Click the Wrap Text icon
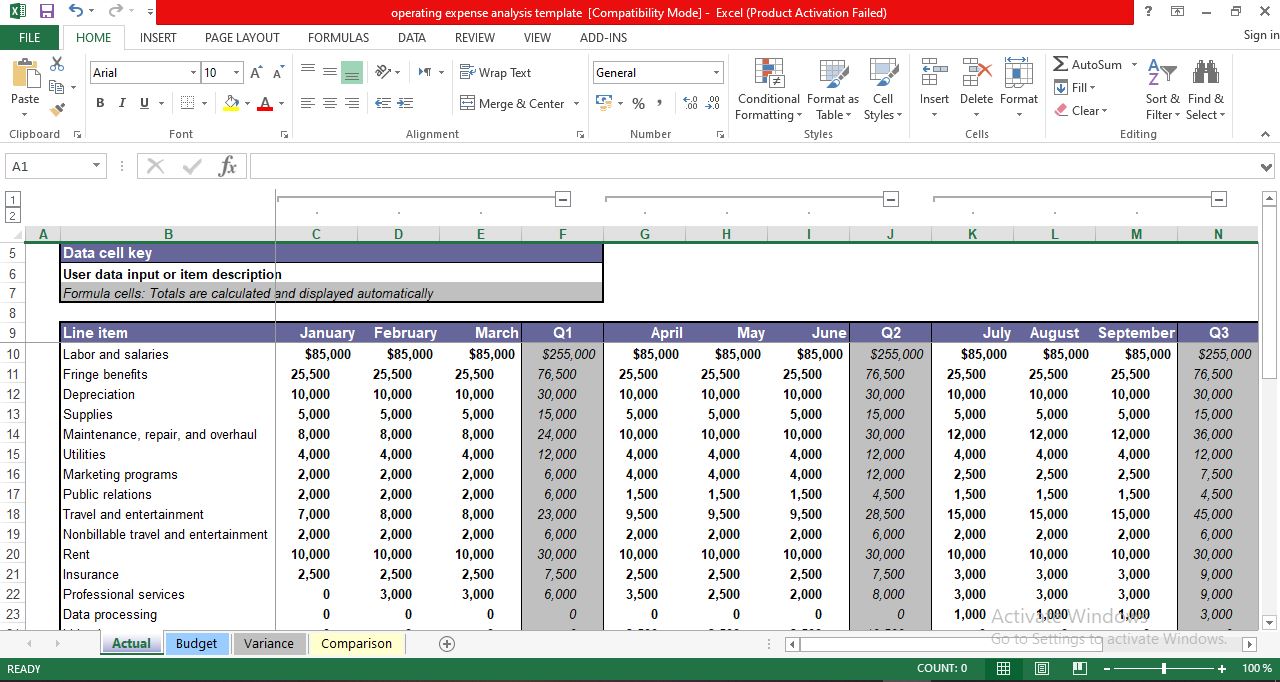Screen dimensions: 1280x682 pos(468,72)
